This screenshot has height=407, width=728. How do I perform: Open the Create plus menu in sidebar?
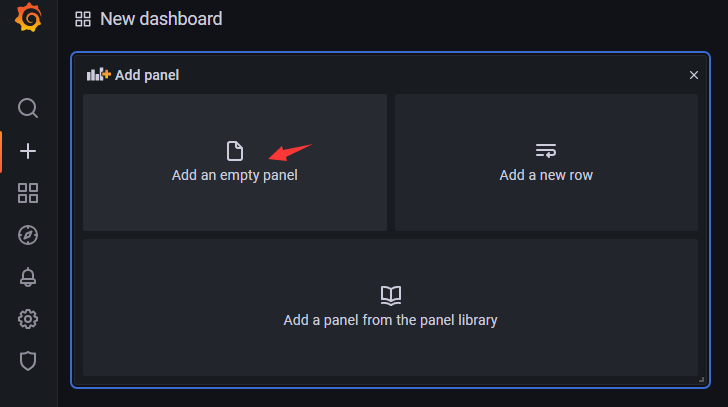[x=28, y=151]
